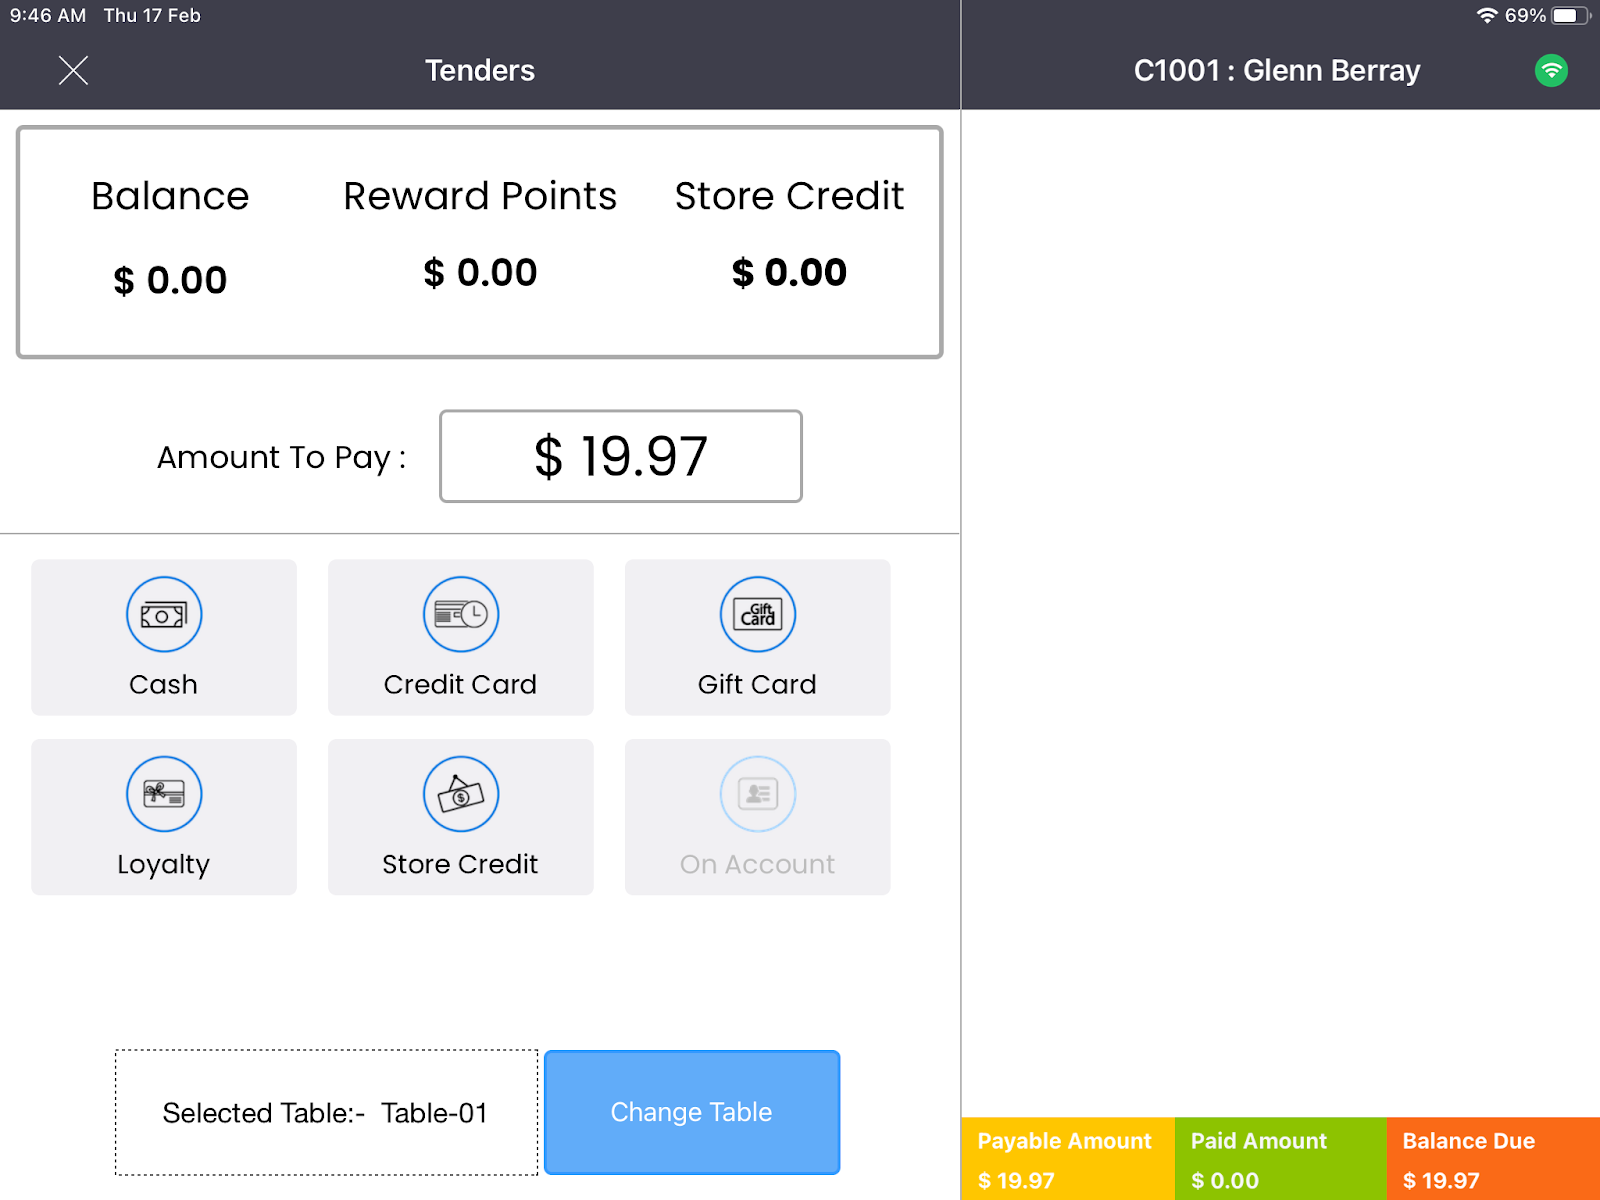1600x1200 pixels.
Task: Tap the greyed-out On Account icon
Action: (758, 794)
